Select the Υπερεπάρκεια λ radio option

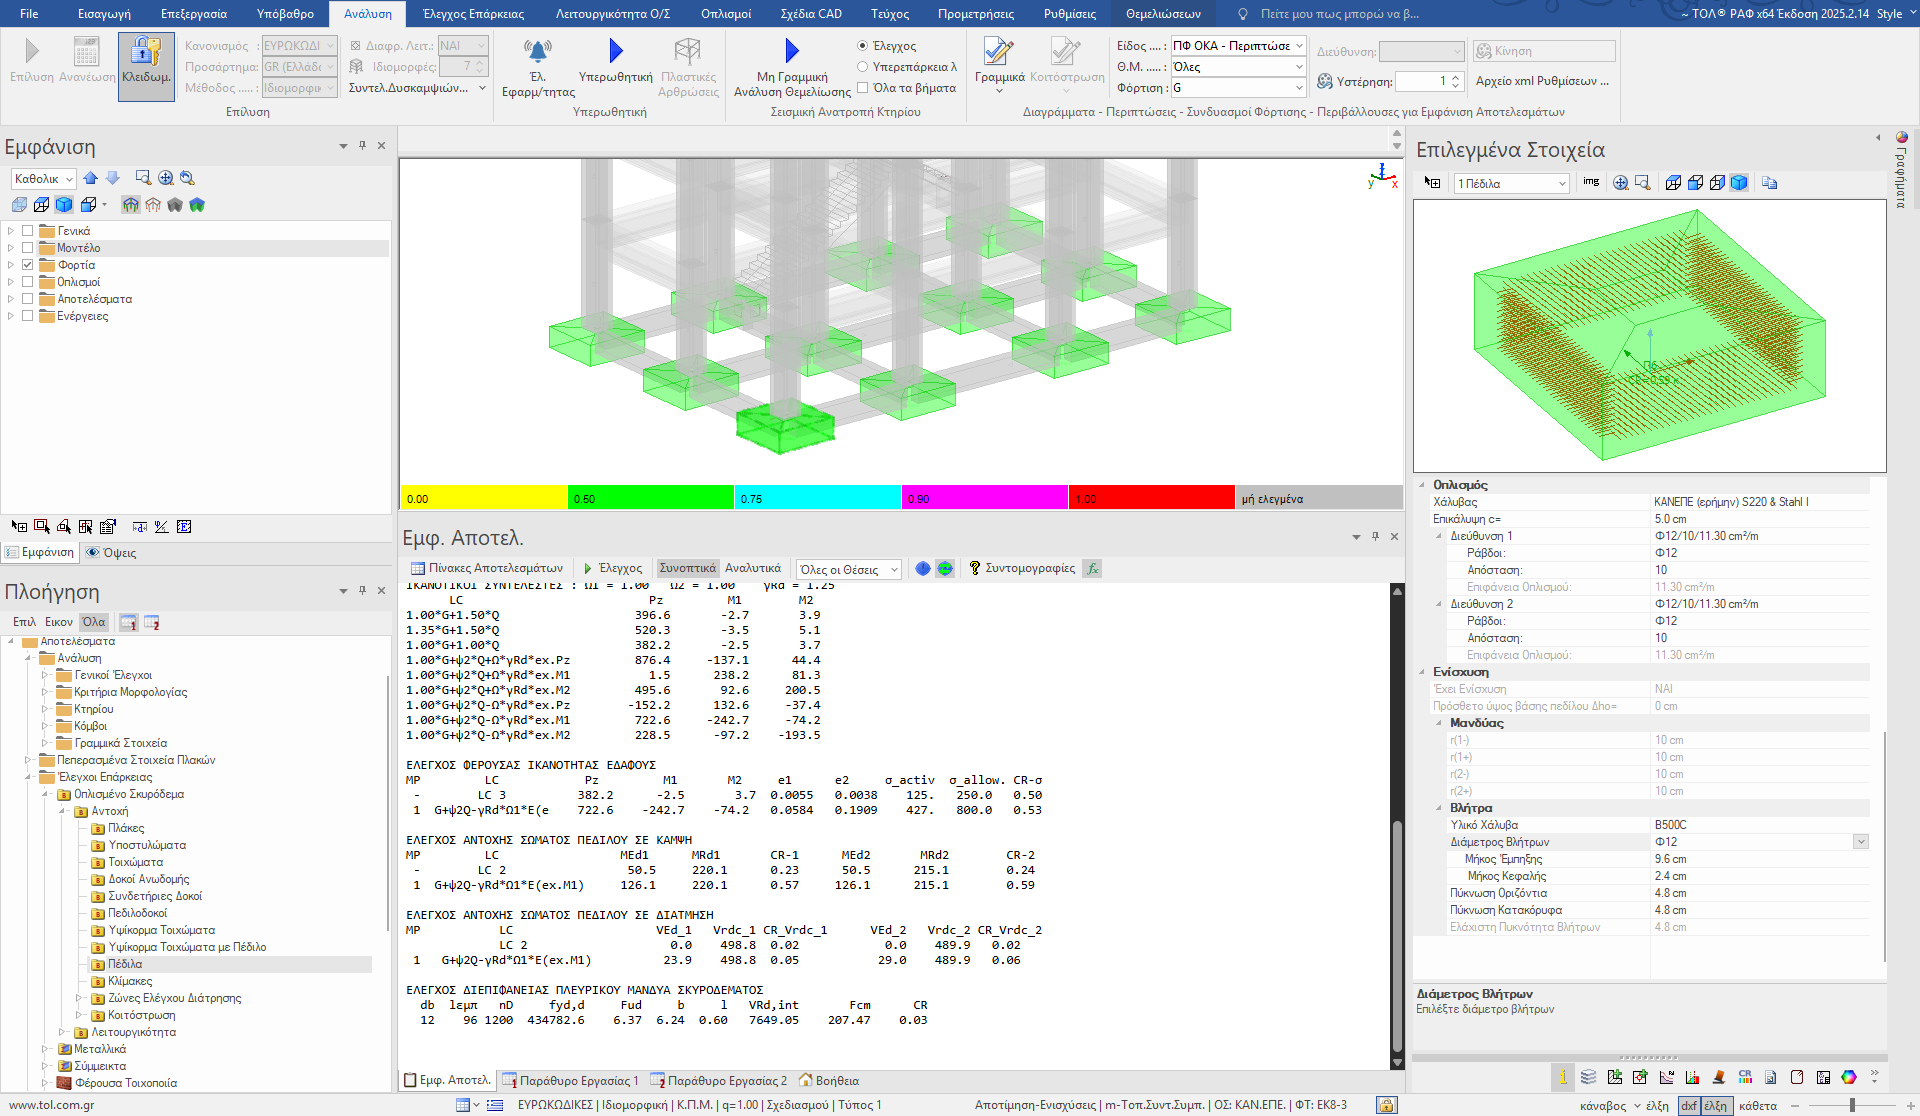click(x=862, y=67)
